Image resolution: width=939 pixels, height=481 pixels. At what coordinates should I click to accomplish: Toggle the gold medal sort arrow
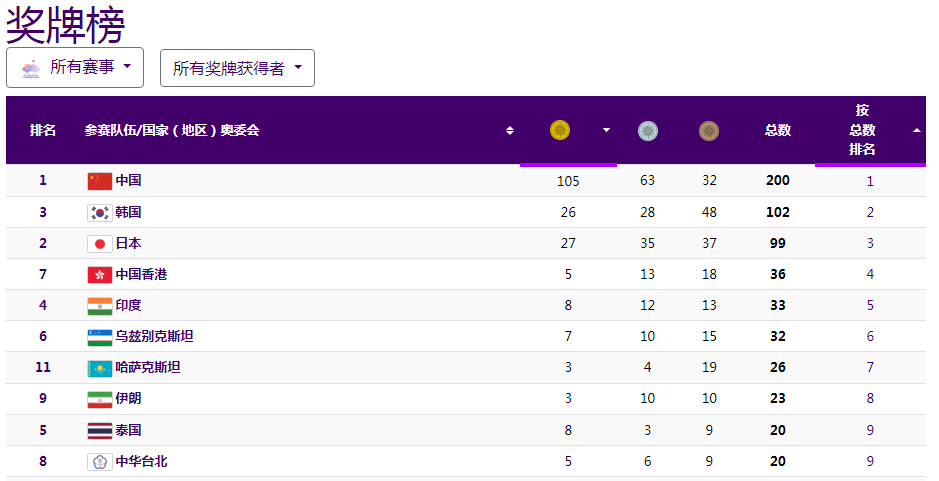pyautogui.click(x=606, y=130)
